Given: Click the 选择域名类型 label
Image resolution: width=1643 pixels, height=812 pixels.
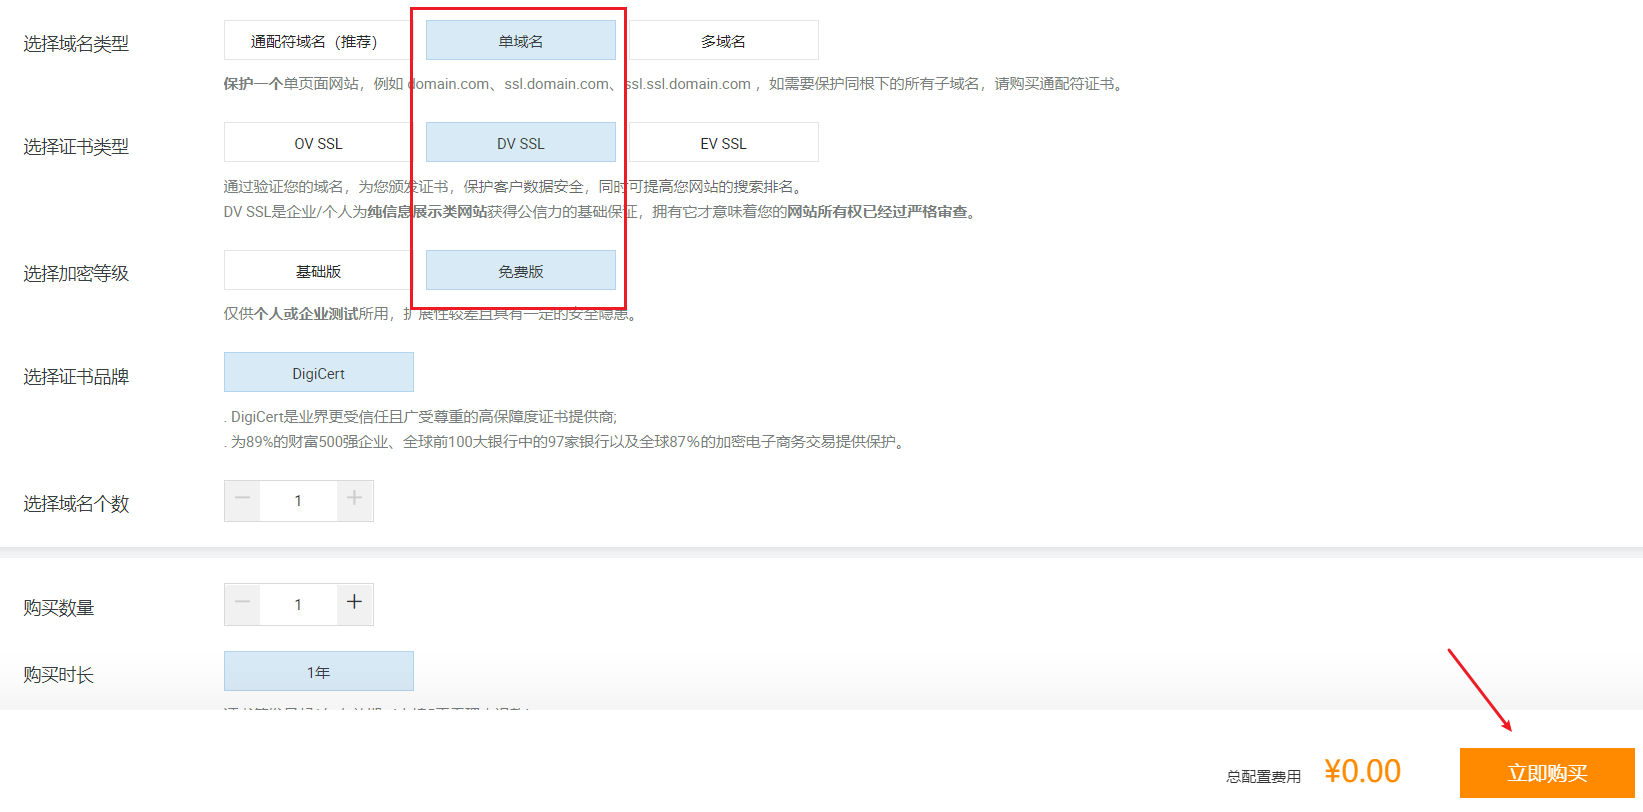Looking at the screenshot, I should (x=76, y=44).
